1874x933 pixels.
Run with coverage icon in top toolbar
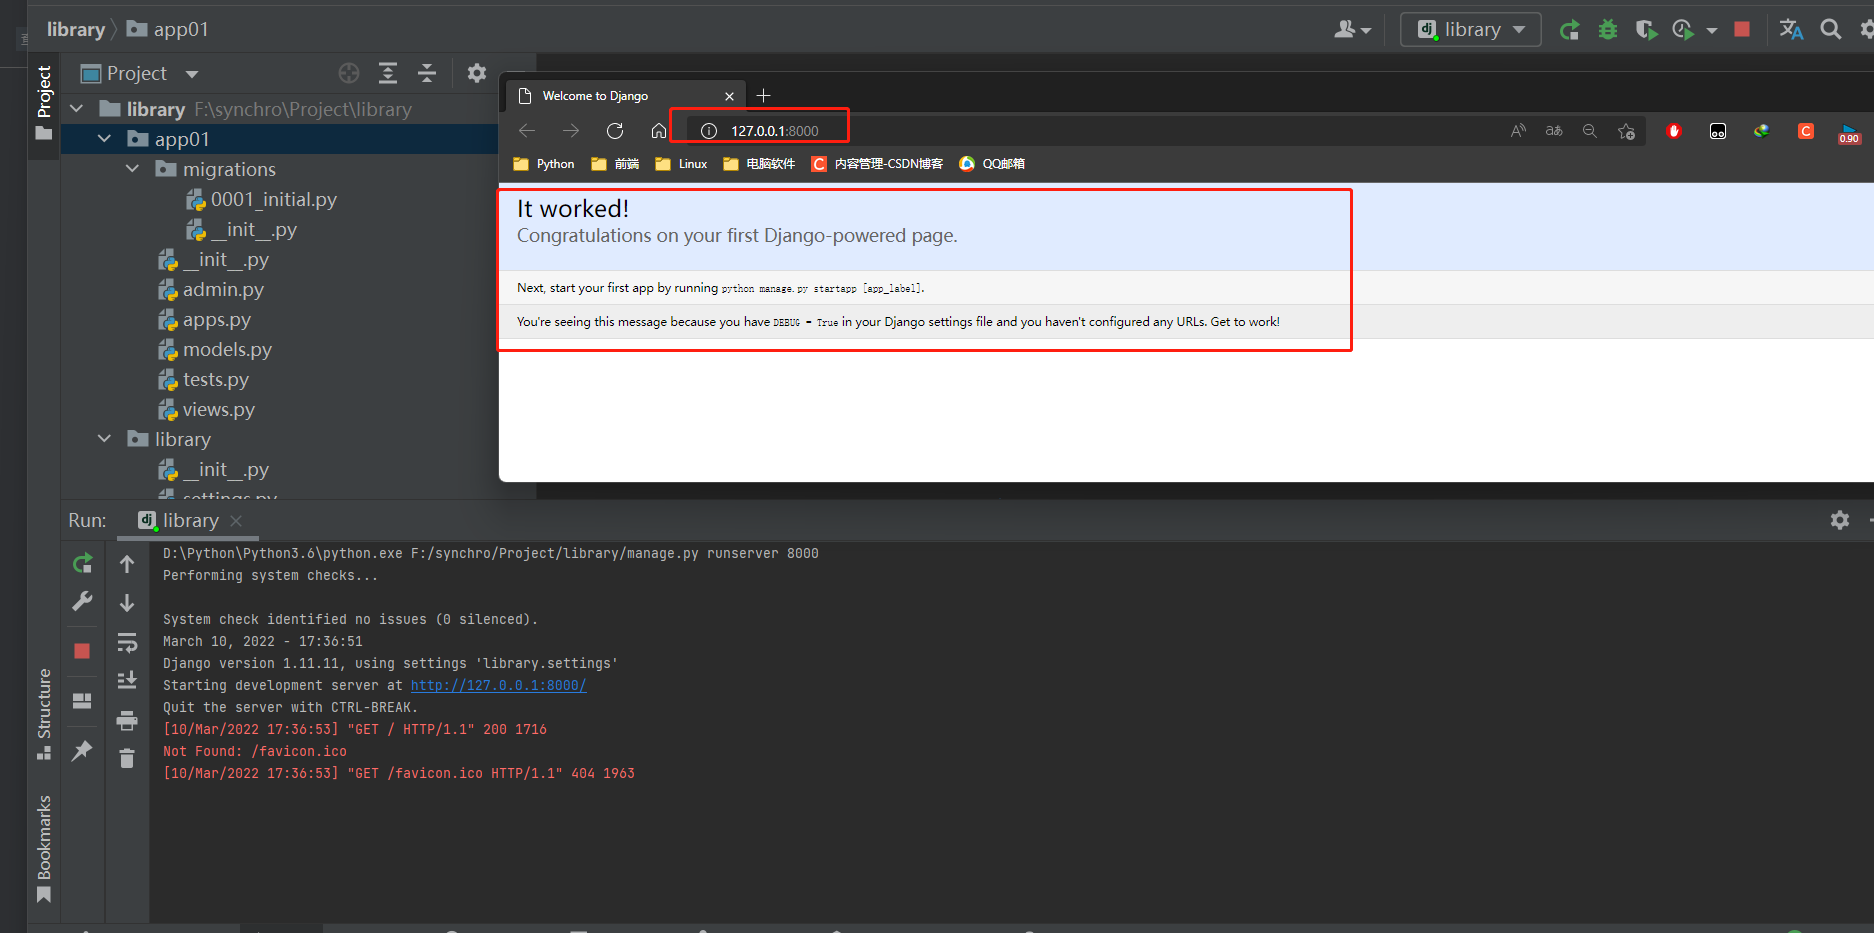tap(1646, 30)
